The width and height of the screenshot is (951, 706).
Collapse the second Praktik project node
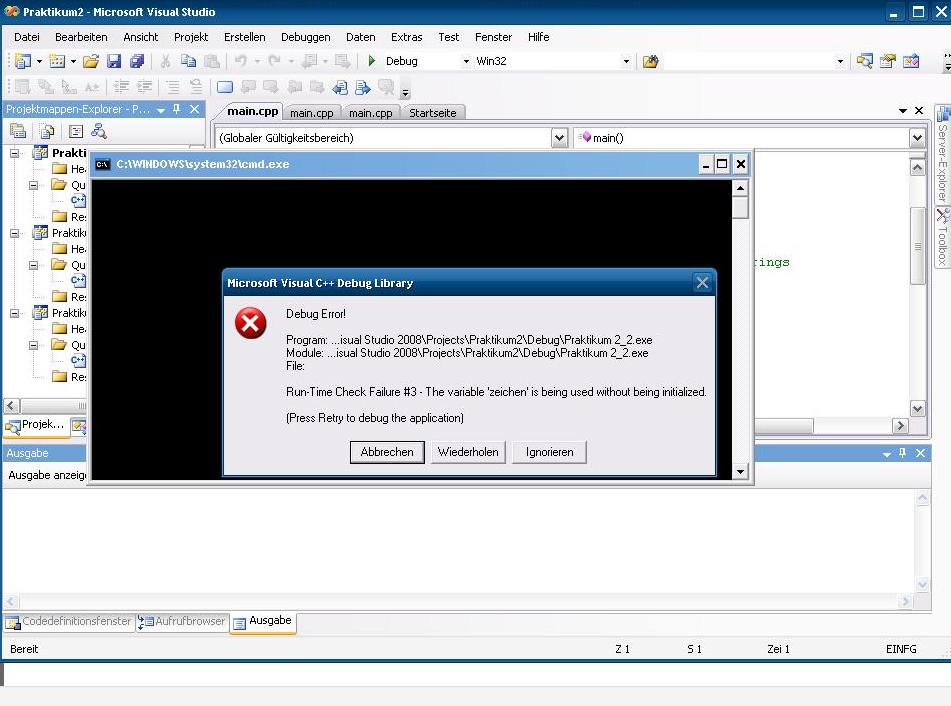pyautogui.click(x=15, y=233)
